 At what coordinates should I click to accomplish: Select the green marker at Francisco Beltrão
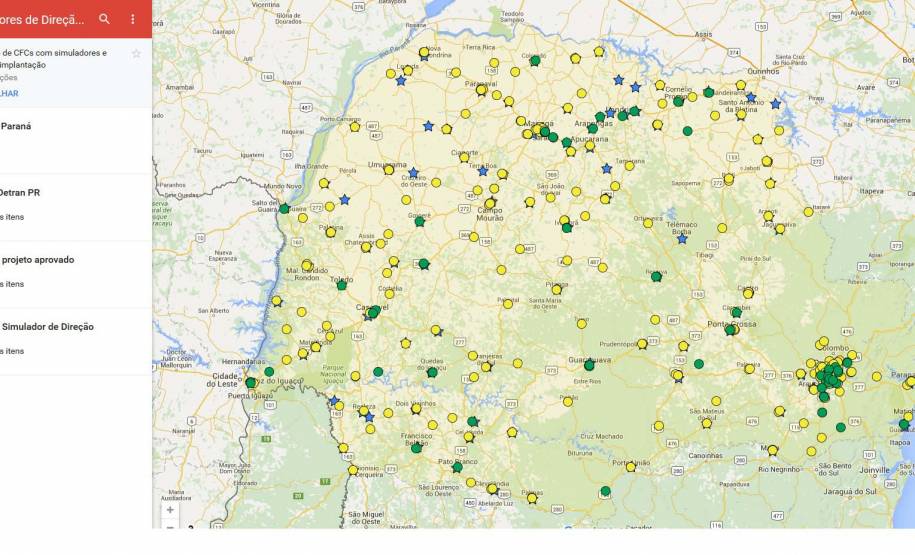(x=416, y=447)
